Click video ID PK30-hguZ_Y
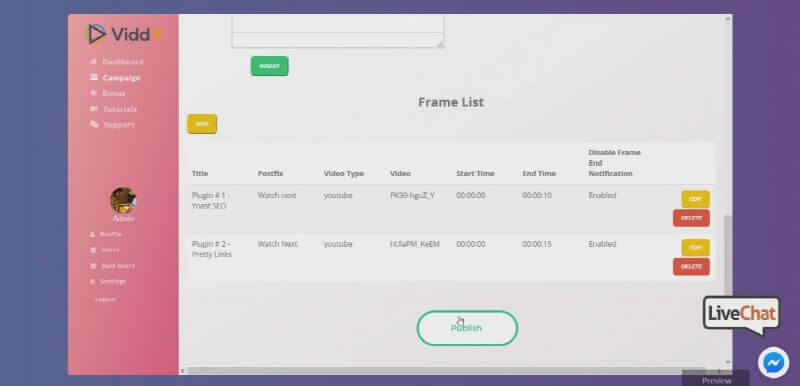The image size is (800, 386). point(412,195)
